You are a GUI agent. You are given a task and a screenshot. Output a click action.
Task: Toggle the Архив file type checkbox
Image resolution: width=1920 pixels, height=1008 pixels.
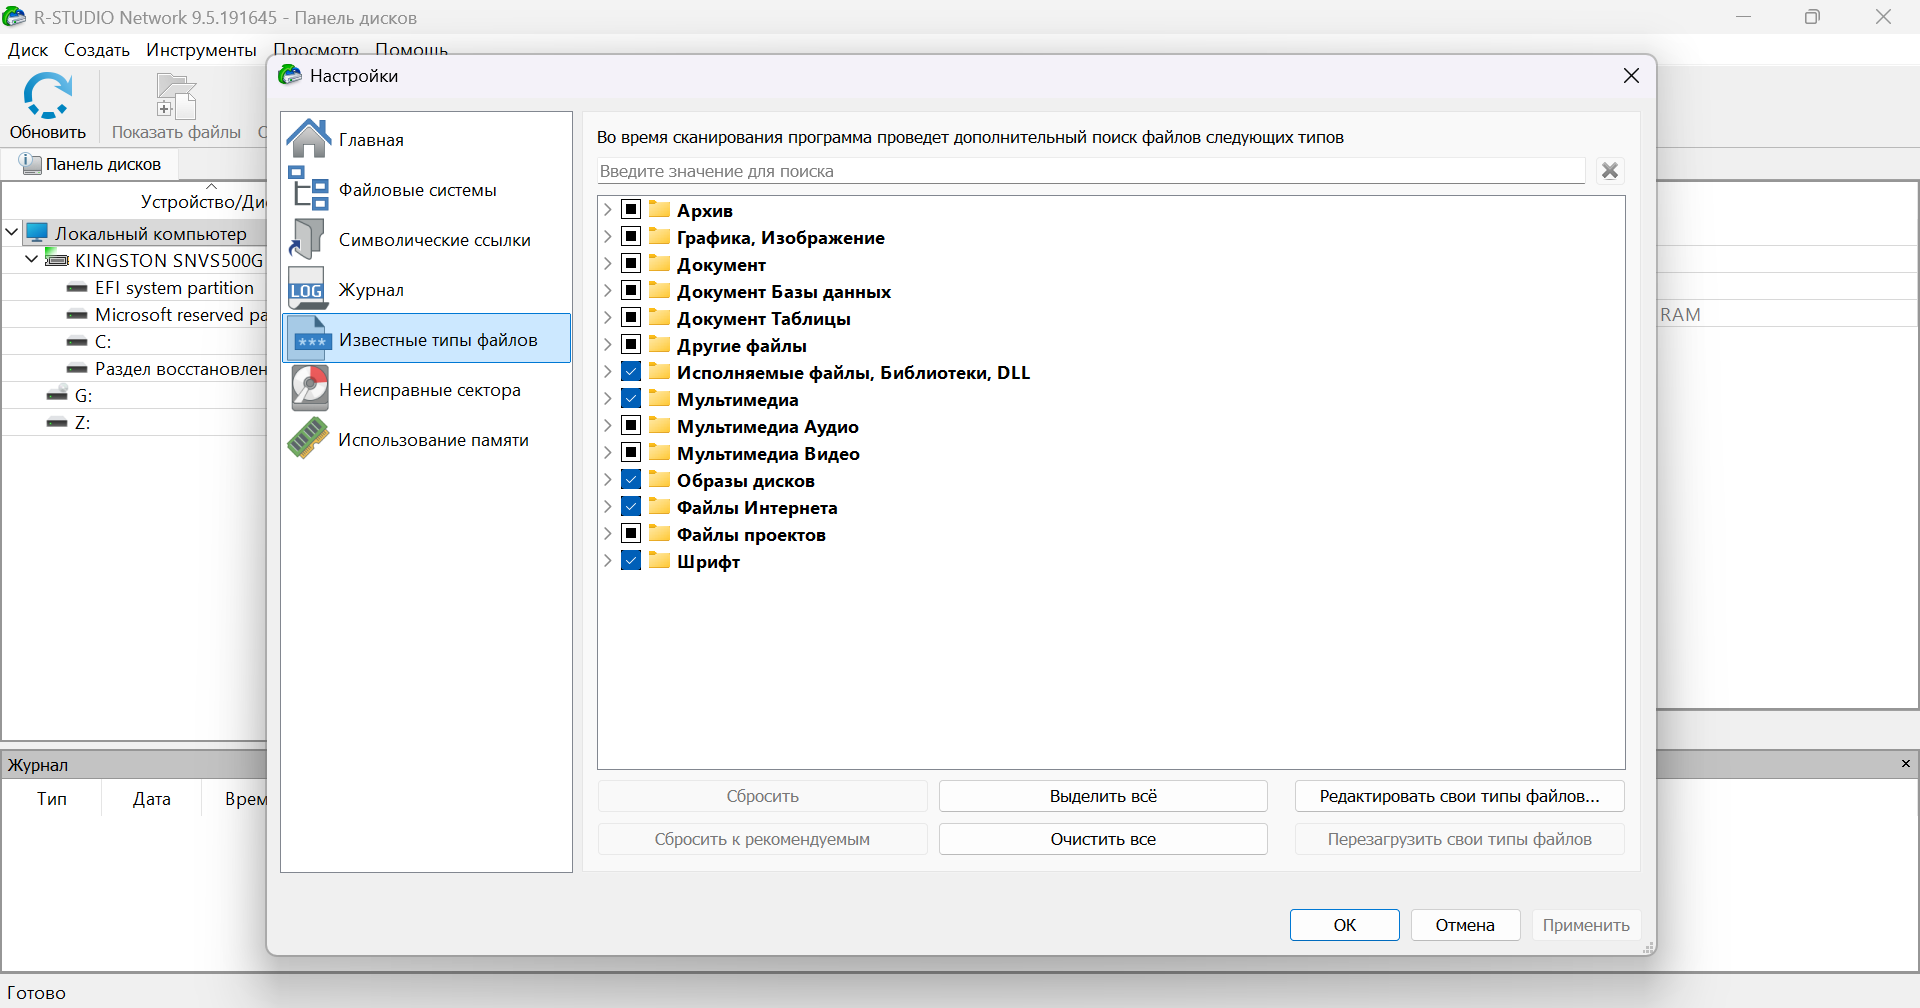(x=631, y=210)
